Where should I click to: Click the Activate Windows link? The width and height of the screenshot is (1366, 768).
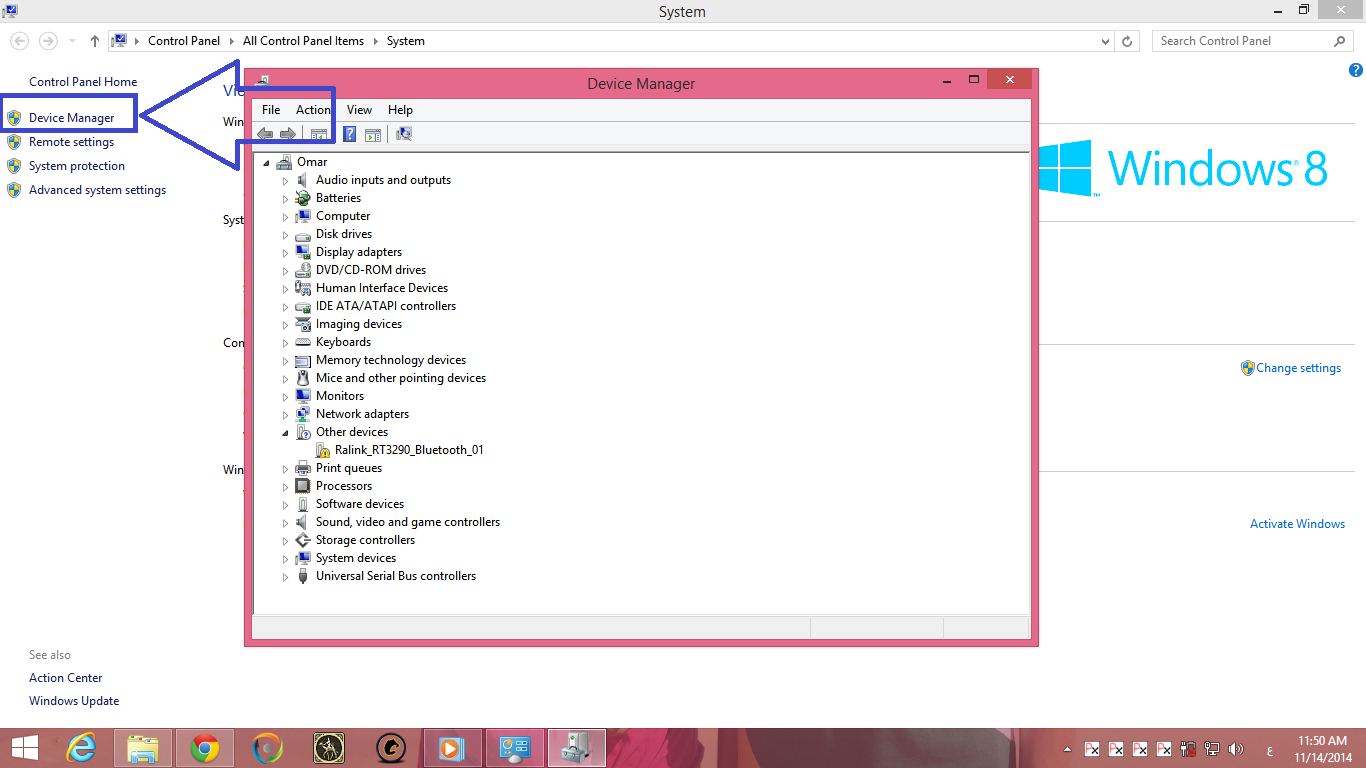click(1297, 524)
